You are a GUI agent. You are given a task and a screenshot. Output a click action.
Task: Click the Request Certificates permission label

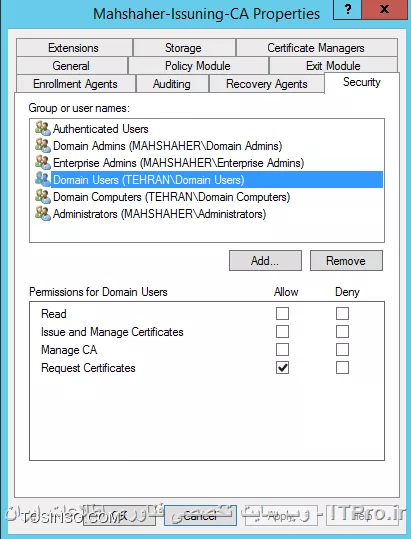(88, 368)
